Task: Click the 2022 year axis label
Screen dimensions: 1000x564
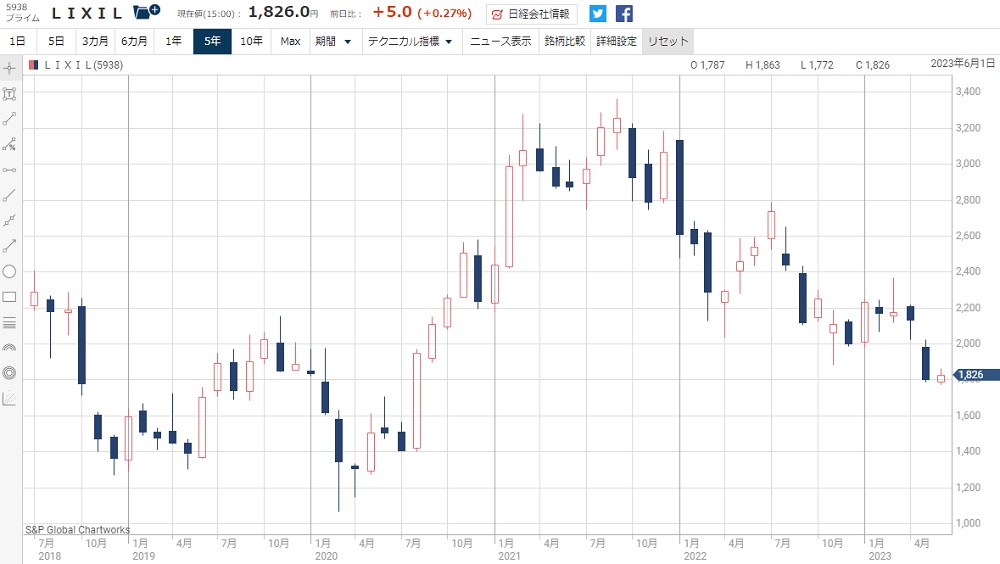Action: click(x=695, y=556)
